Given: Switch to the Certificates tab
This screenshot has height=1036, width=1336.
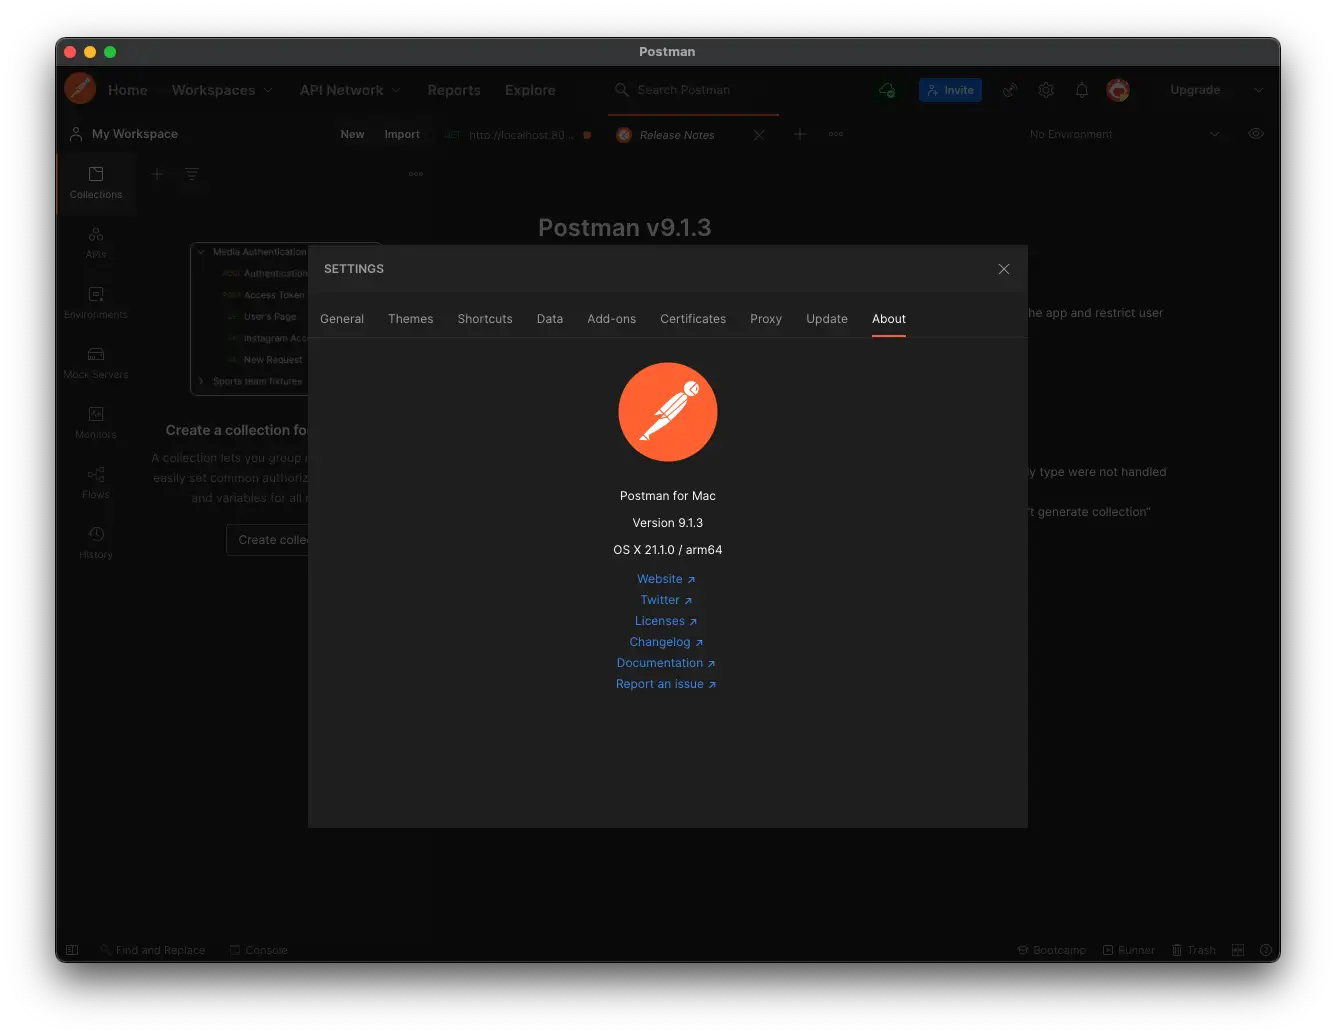Looking at the screenshot, I should coord(693,319).
